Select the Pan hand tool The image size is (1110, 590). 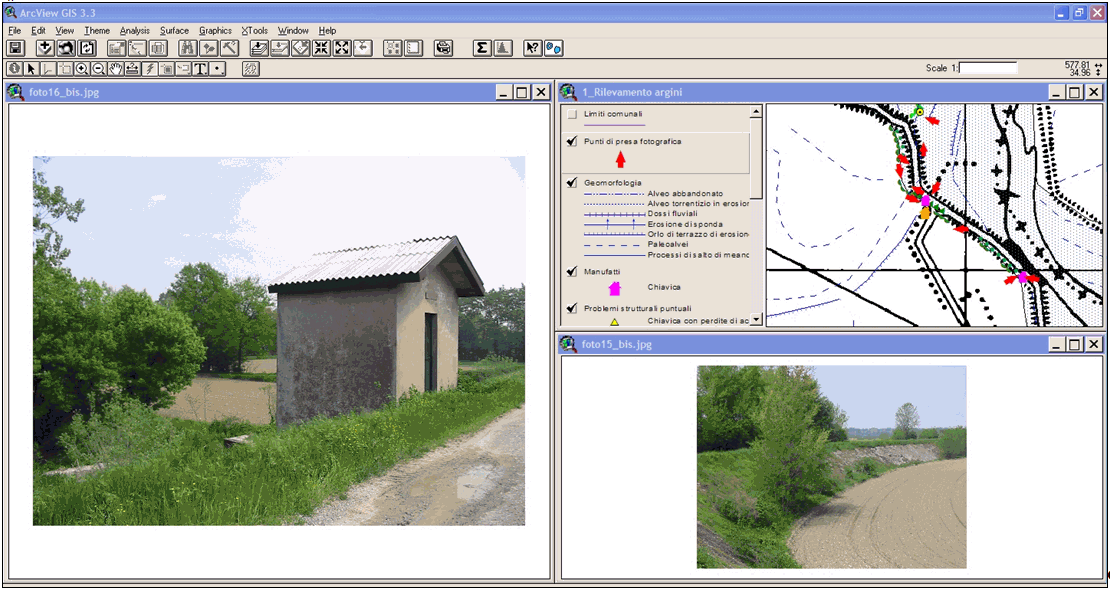115,69
